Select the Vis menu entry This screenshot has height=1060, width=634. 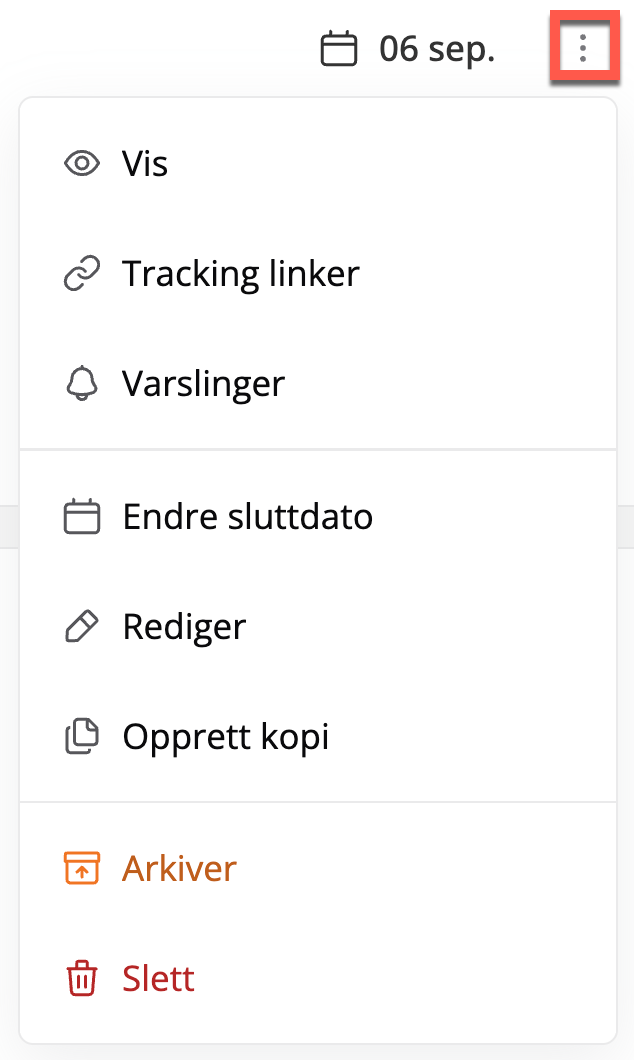click(x=318, y=164)
